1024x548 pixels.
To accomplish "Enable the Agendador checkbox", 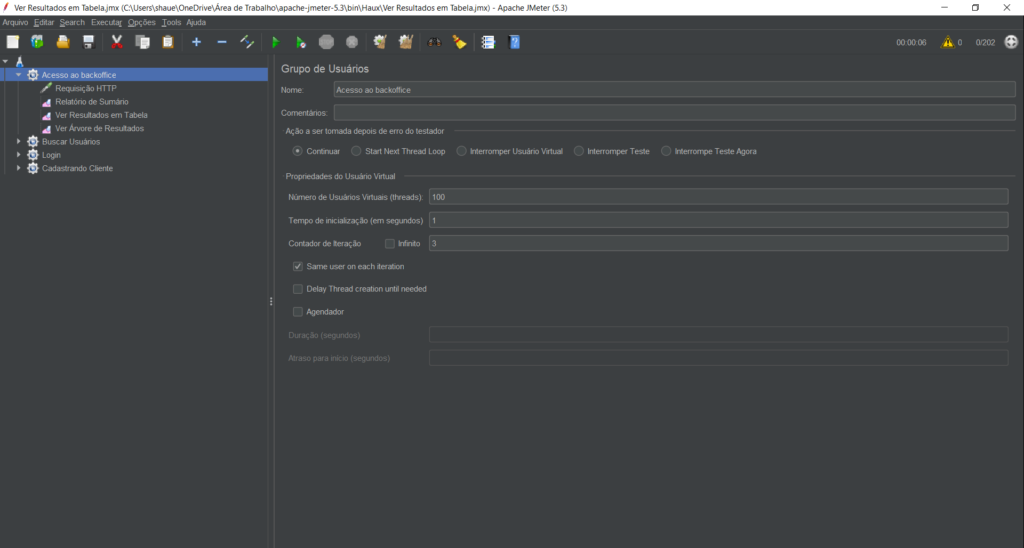I will [298, 312].
